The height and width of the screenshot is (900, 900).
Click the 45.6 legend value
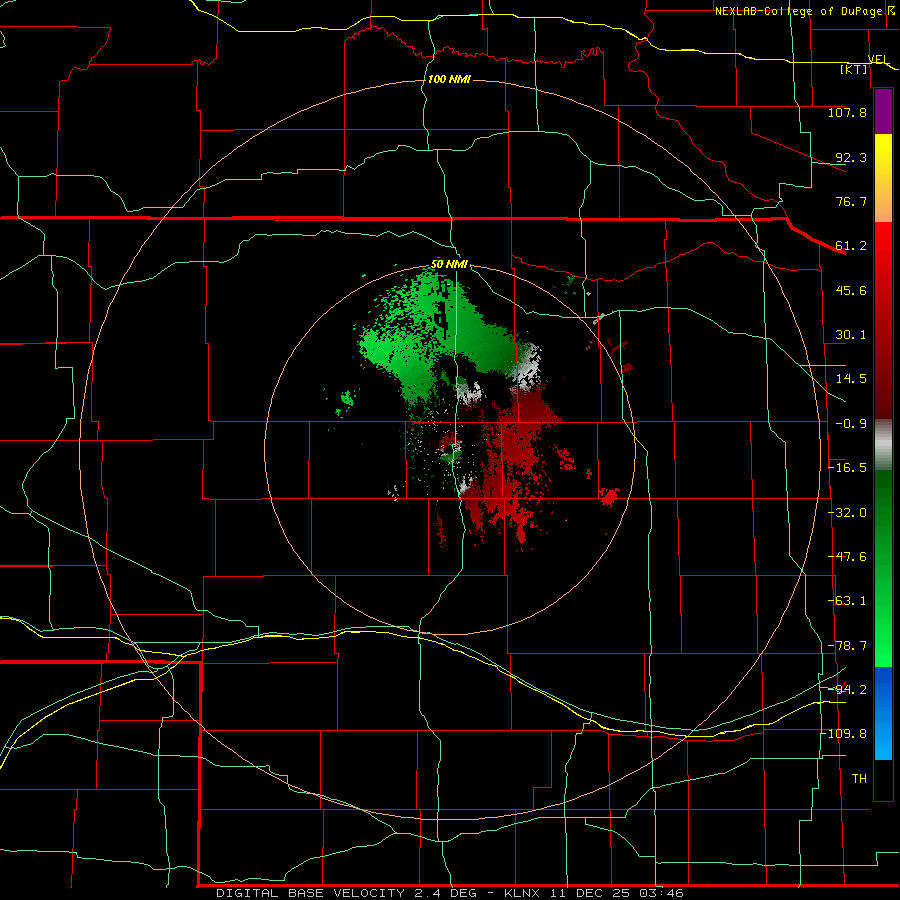click(x=851, y=290)
